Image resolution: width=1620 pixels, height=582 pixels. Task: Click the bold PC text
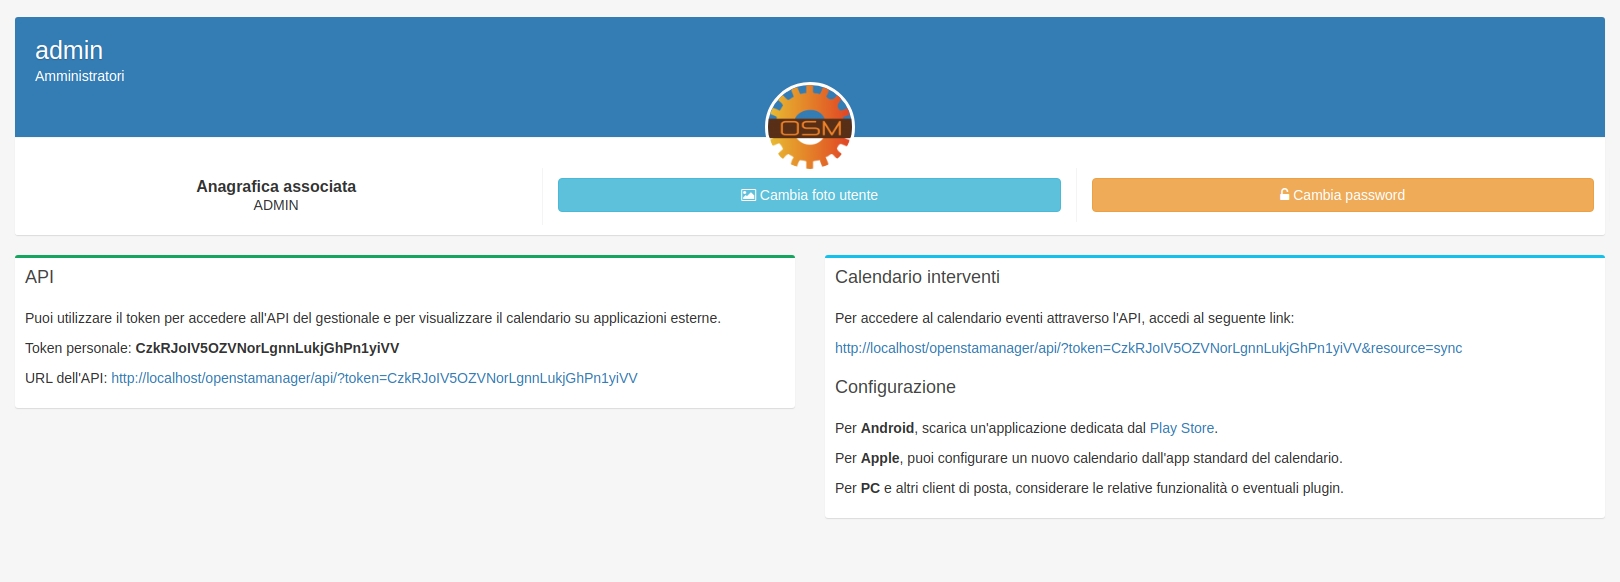(x=870, y=488)
